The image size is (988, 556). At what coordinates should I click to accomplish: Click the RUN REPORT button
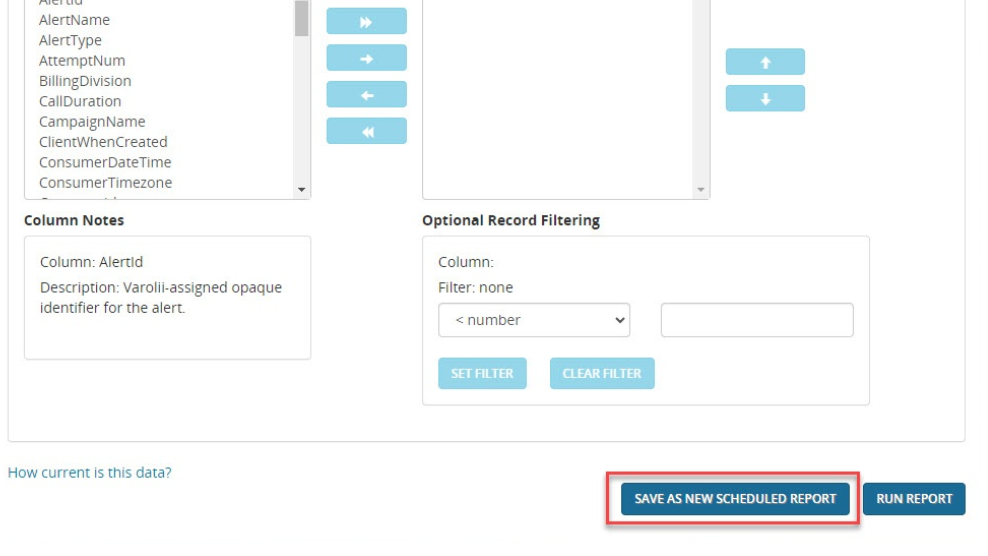click(x=914, y=499)
